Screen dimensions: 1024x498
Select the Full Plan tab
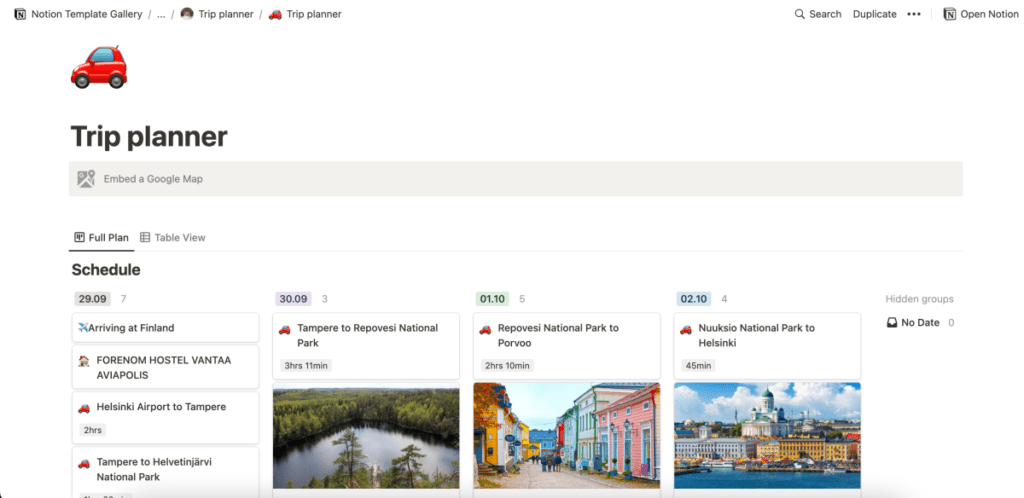coord(101,237)
